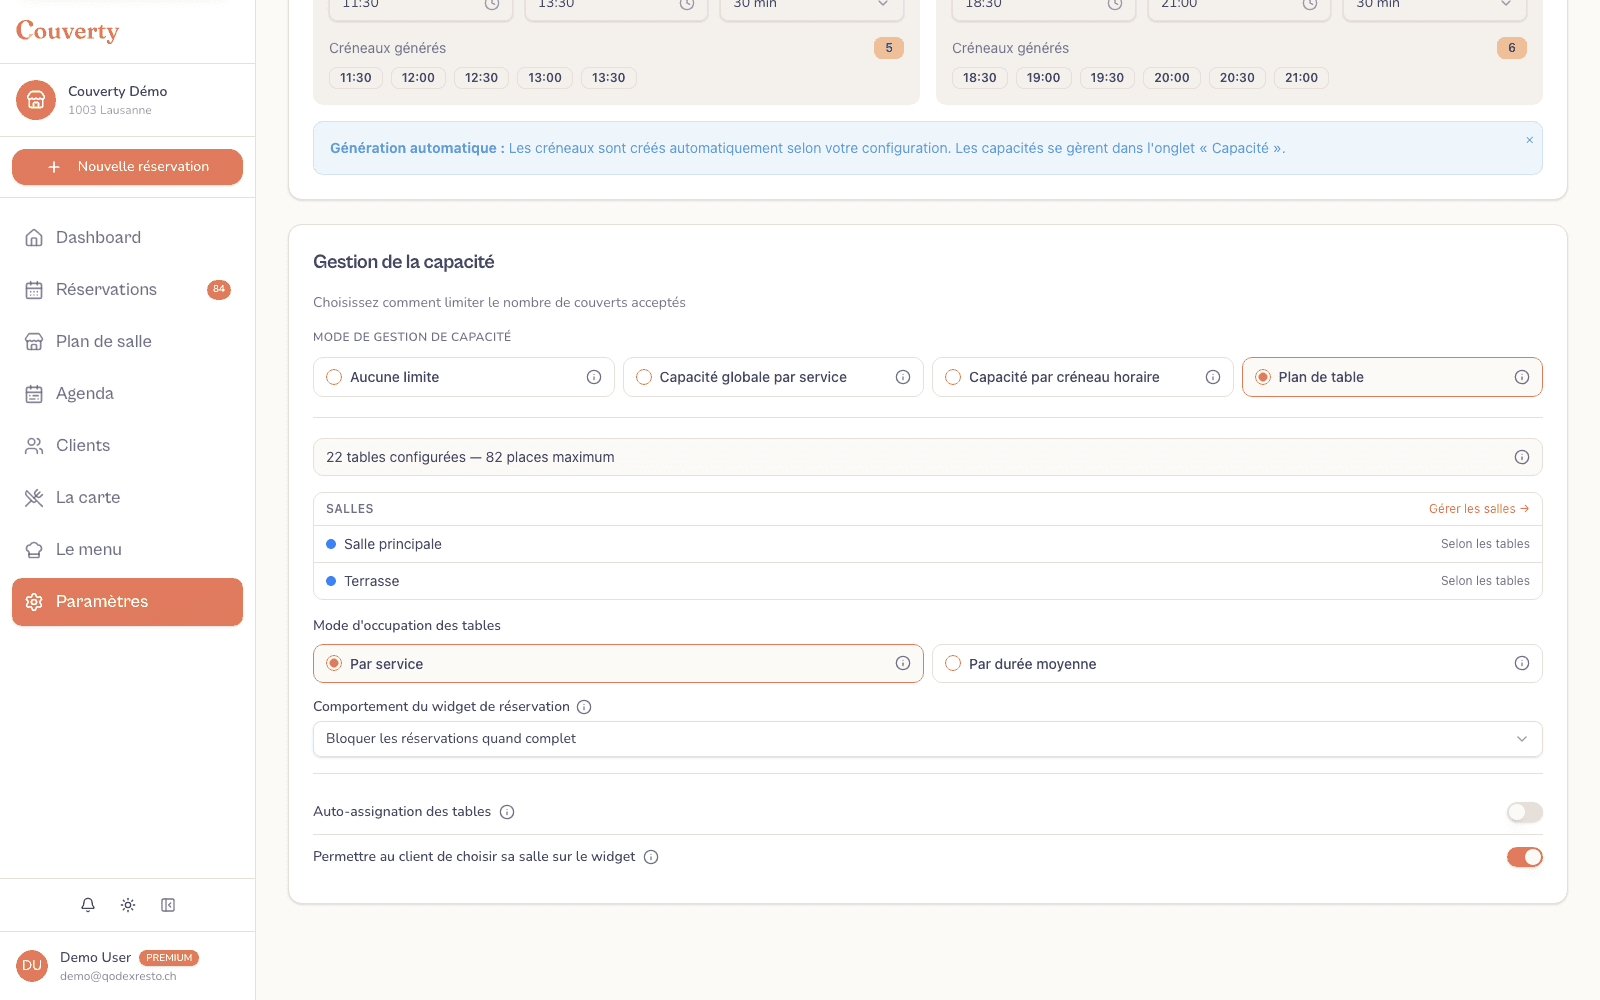Click the 84 reservations badge
Screen dimensions: 1600x1000
click(219, 290)
